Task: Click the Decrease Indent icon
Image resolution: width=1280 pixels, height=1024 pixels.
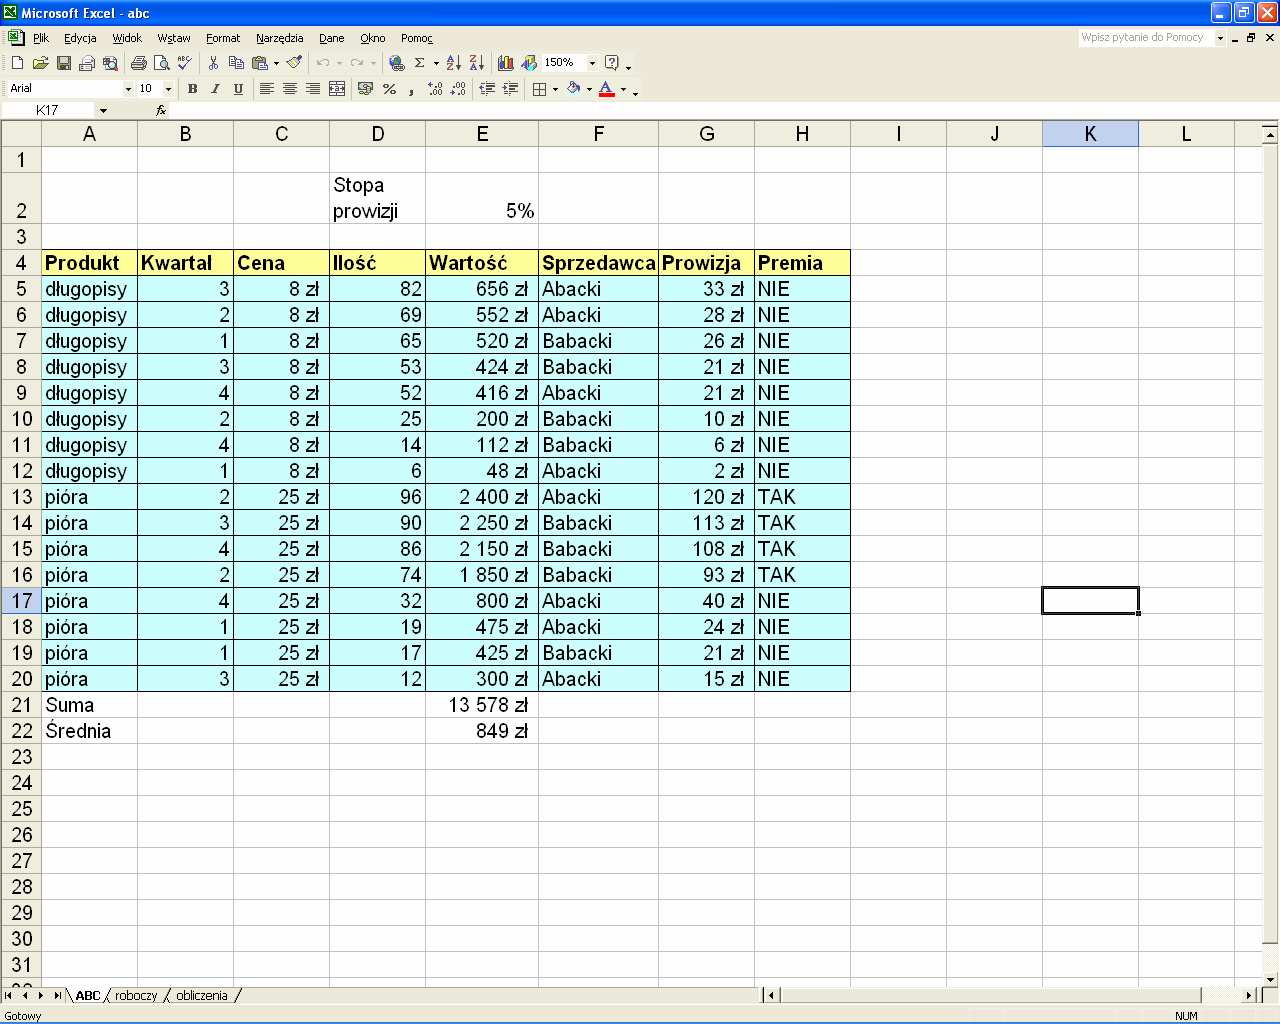Action: click(x=487, y=89)
